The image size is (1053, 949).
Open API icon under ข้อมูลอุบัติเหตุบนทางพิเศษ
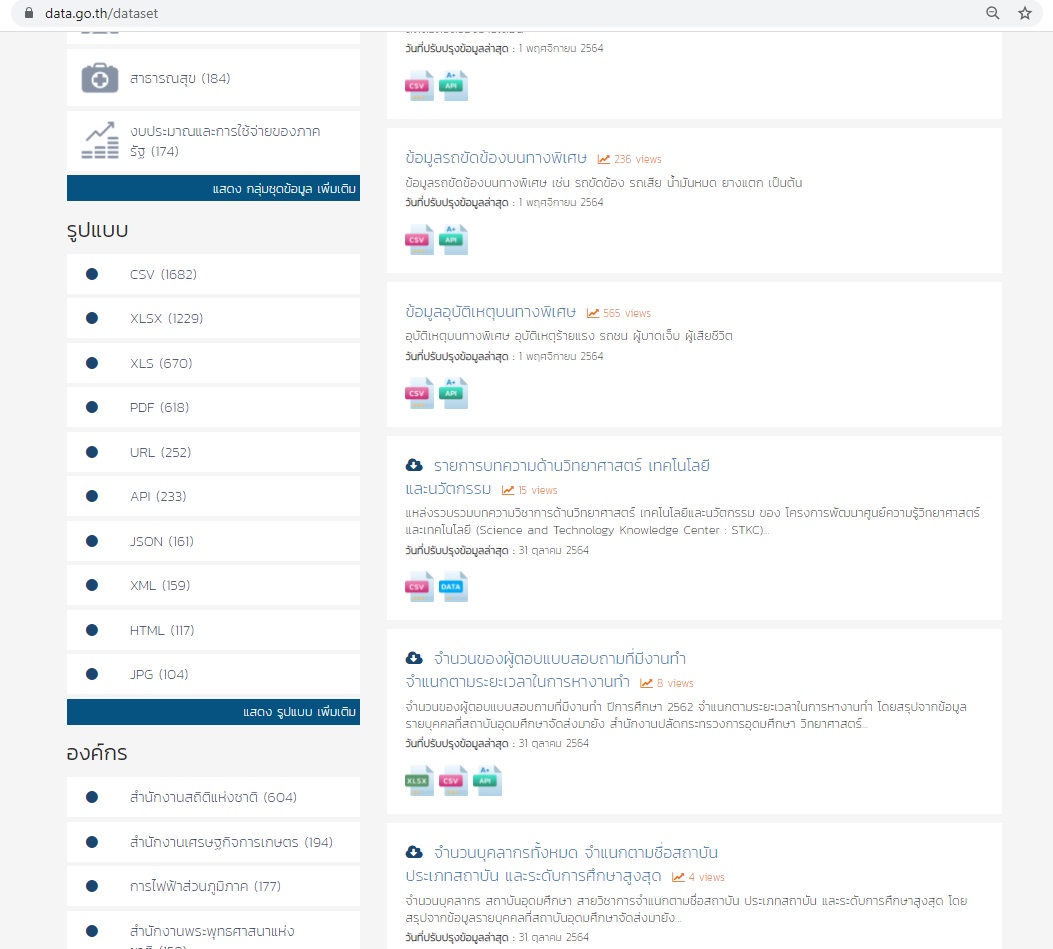tap(453, 394)
